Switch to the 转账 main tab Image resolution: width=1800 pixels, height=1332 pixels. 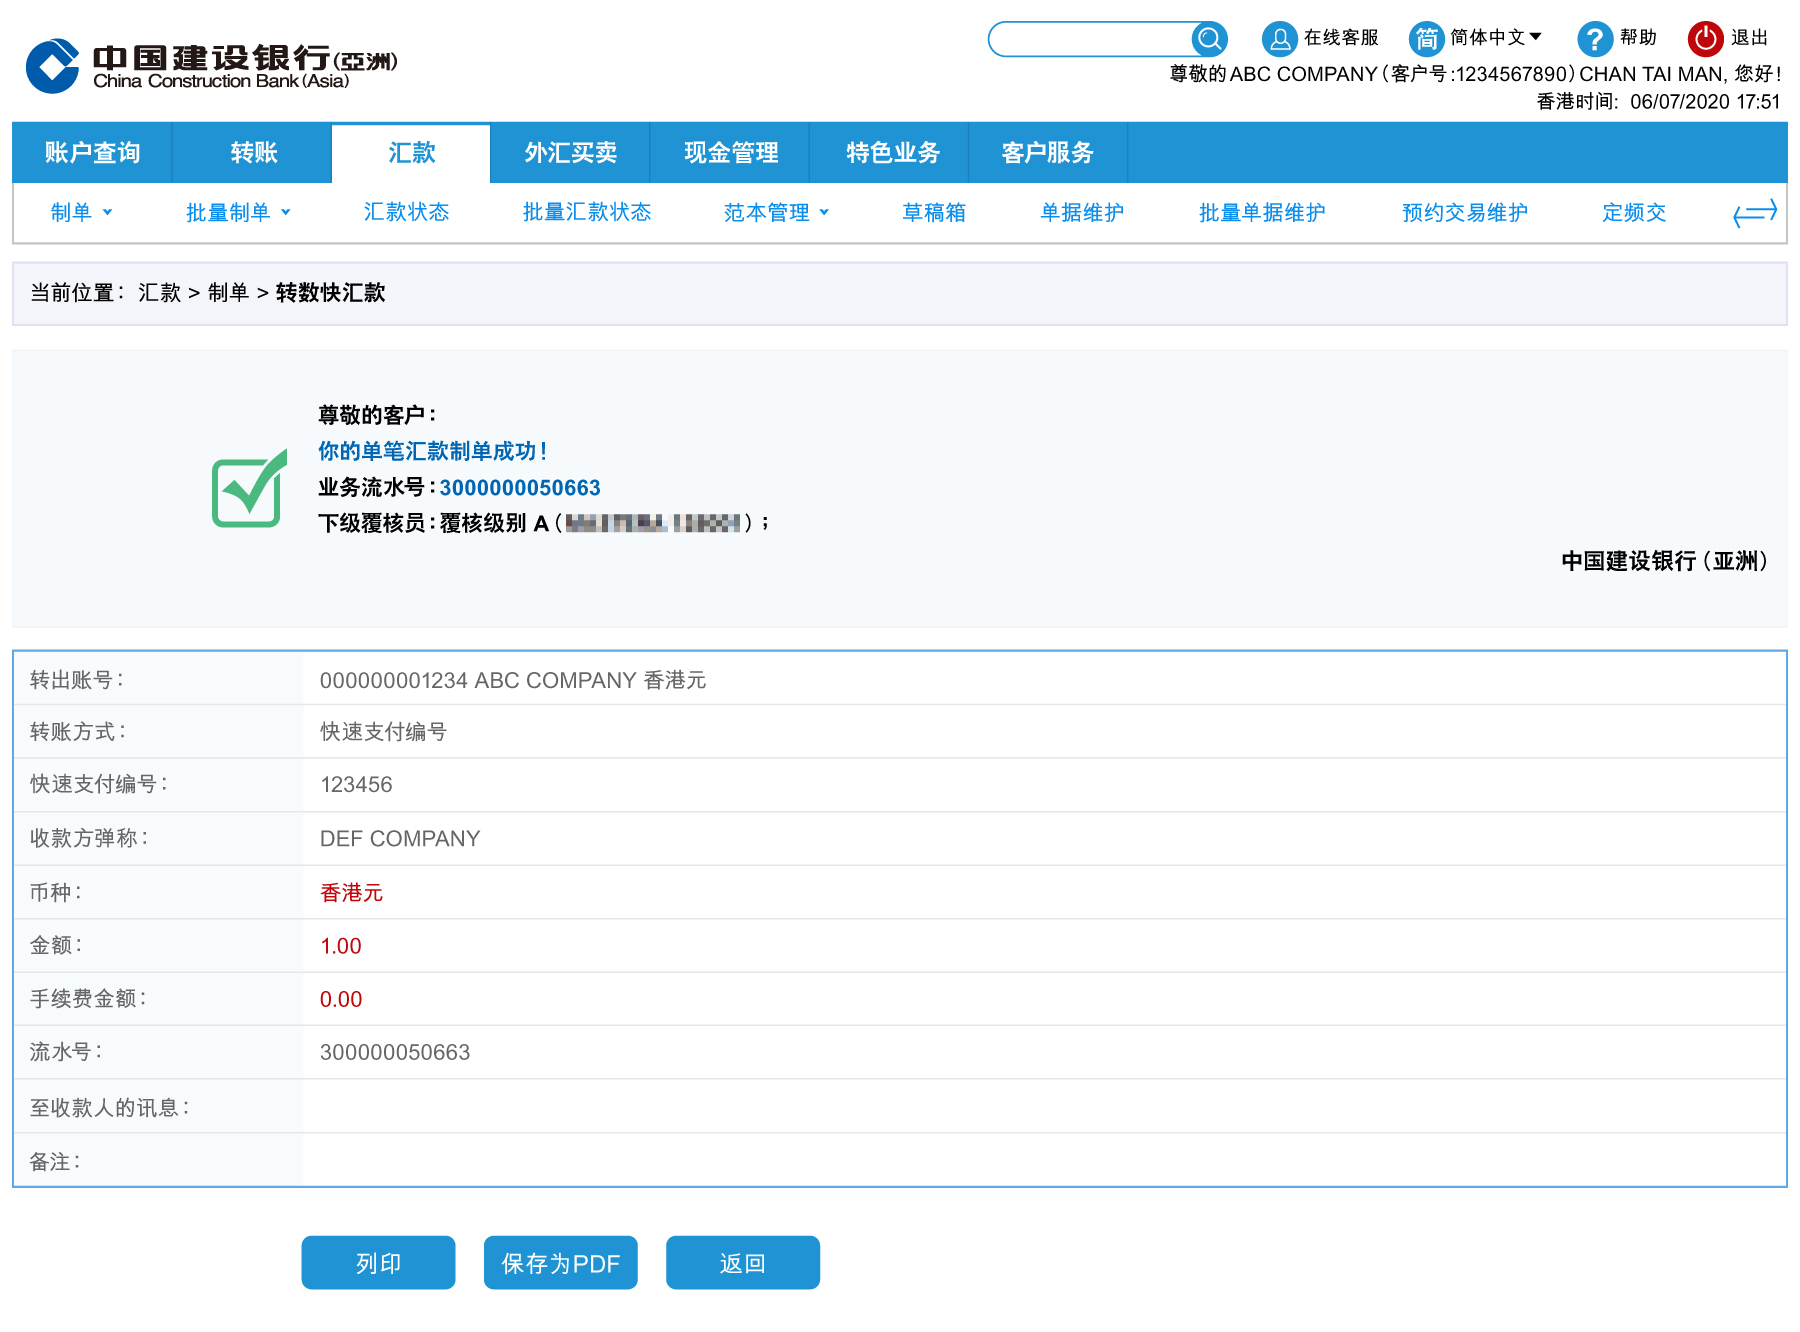click(253, 153)
